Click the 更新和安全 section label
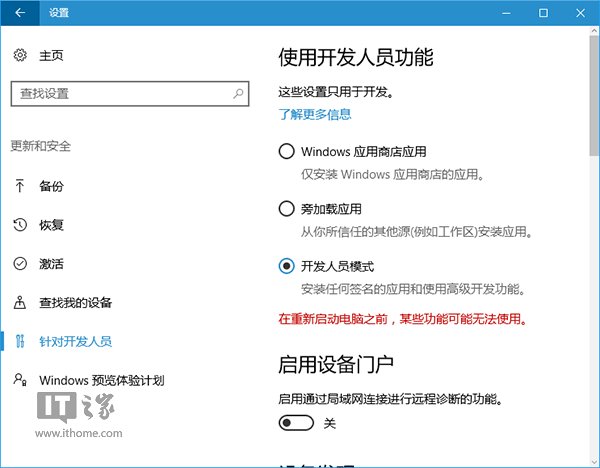This screenshot has width=600, height=468. (x=41, y=146)
